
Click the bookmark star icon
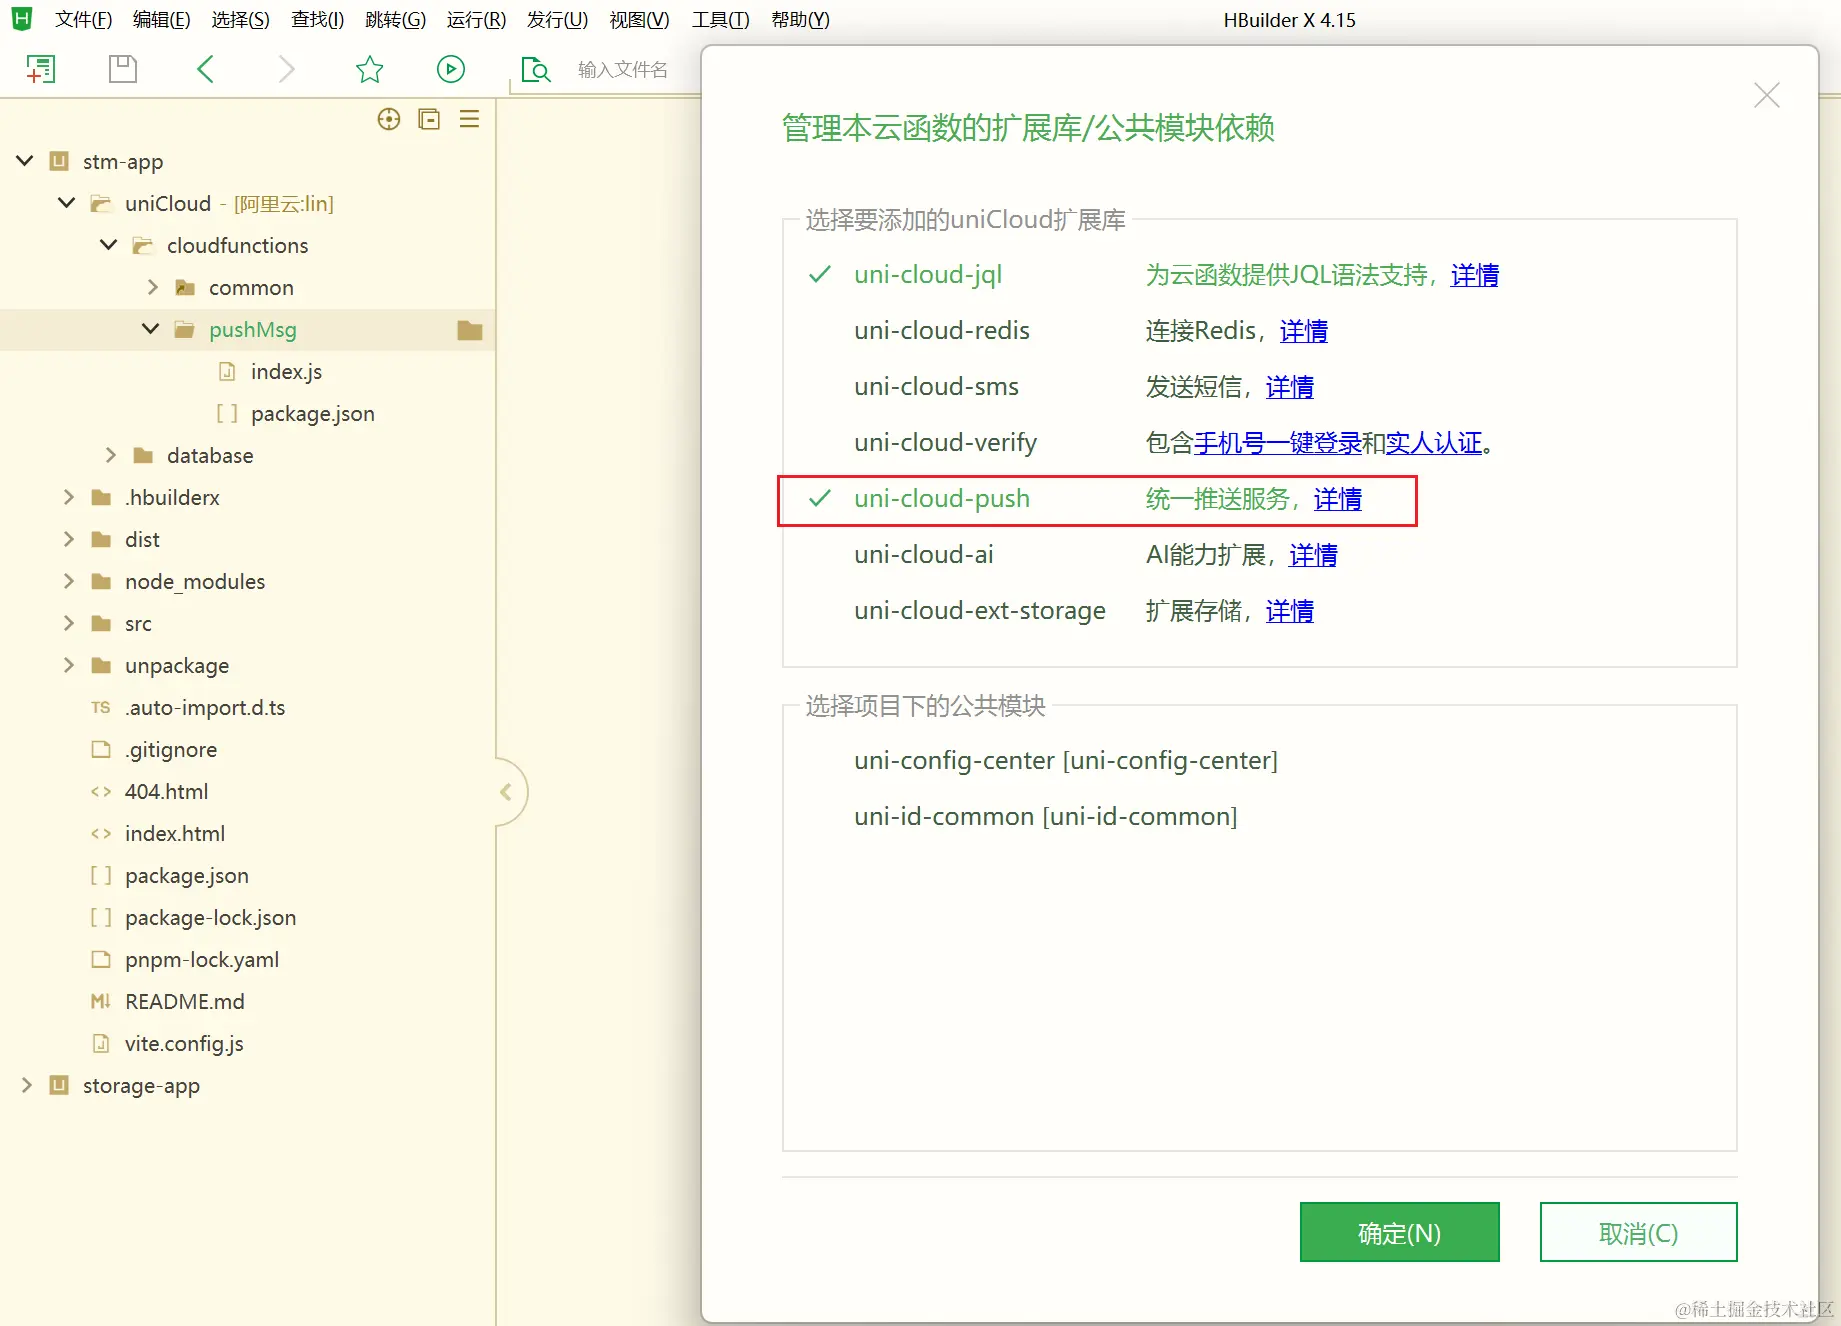tap(369, 69)
